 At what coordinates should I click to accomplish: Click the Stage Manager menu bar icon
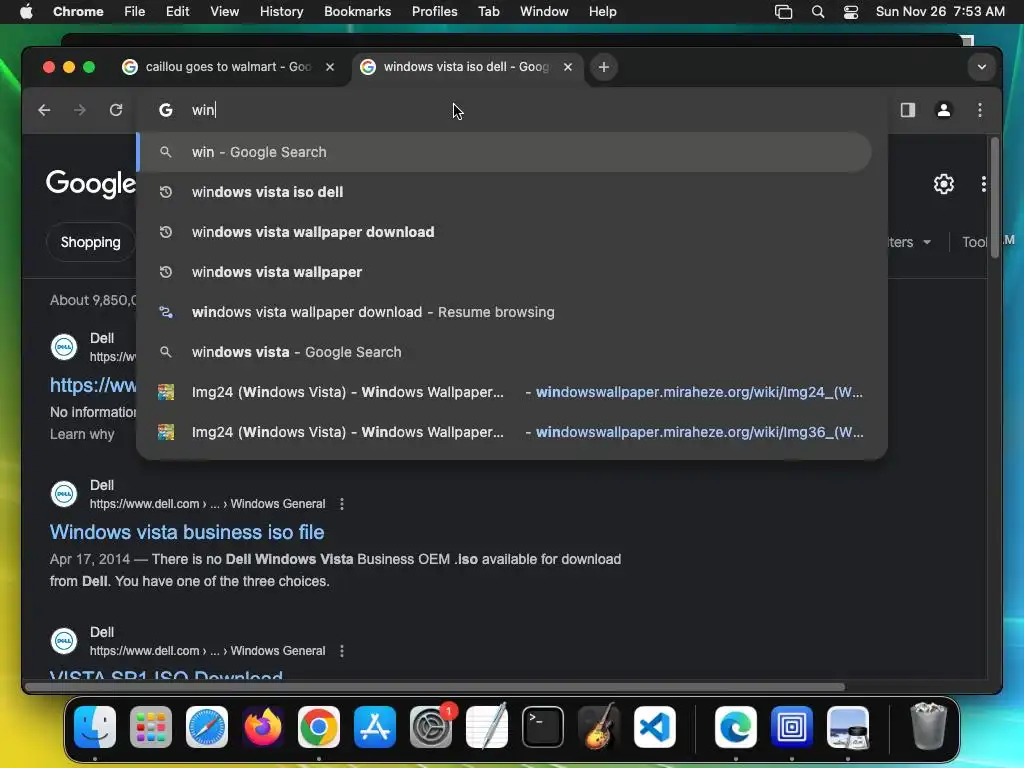(x=783, y=12)
